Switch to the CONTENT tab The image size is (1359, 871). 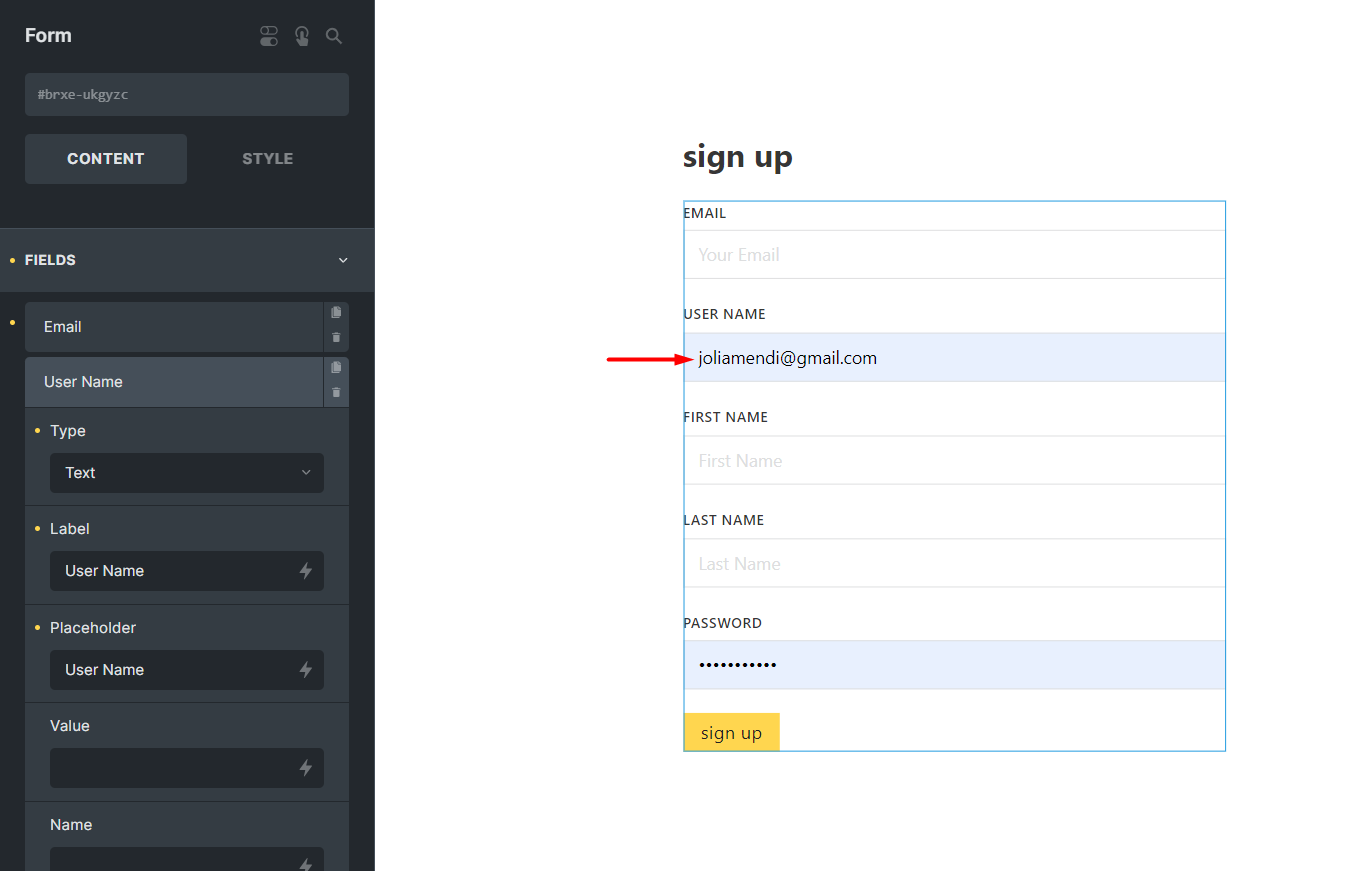(106, 159)
